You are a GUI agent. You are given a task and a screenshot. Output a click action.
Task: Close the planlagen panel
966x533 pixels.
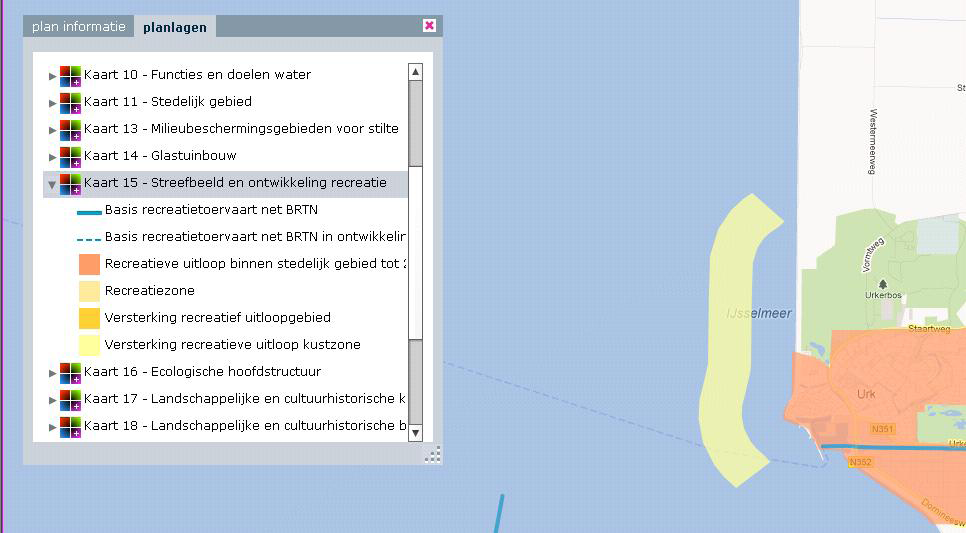[429, 26]
